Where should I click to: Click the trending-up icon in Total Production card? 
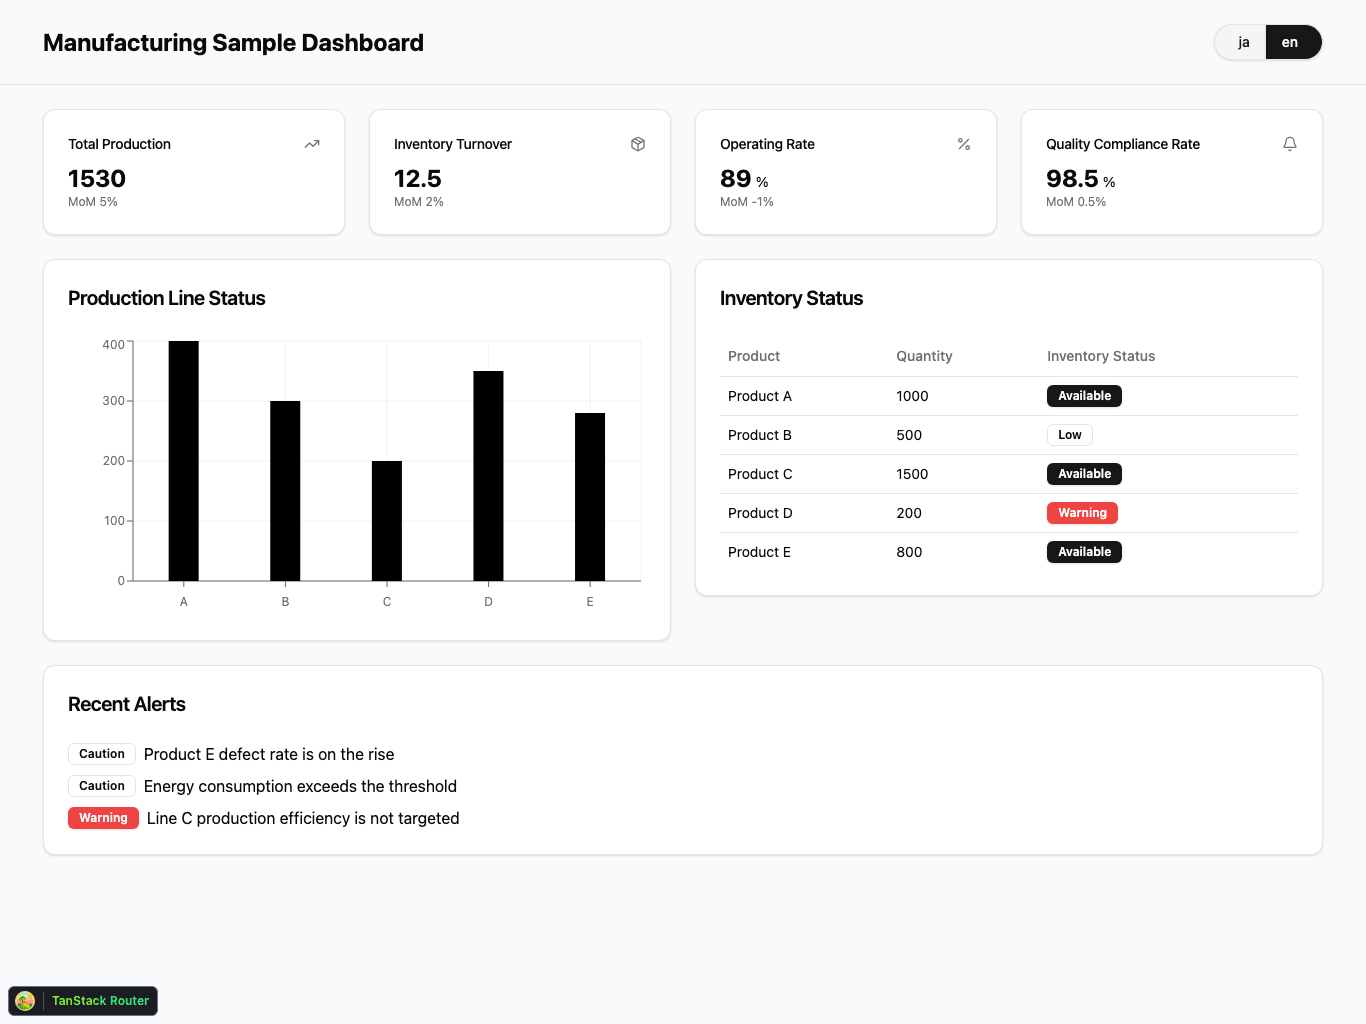[312, 144]
